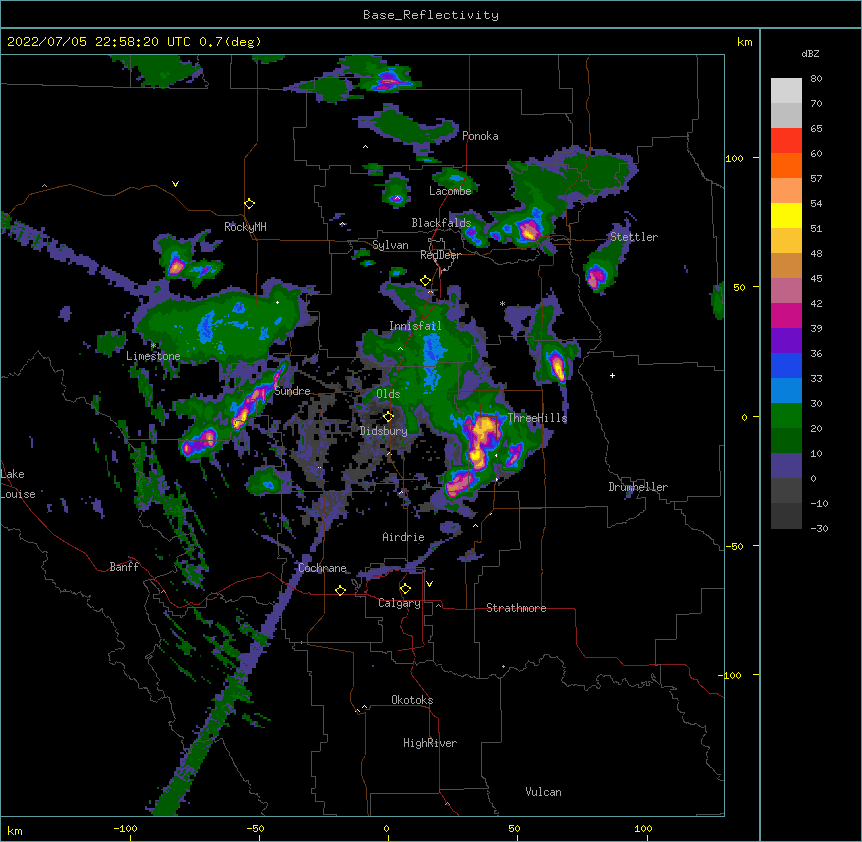Click the Okotoks label
Image resolution: width=862 pixels, height=842 pixels.
point(412,700)
